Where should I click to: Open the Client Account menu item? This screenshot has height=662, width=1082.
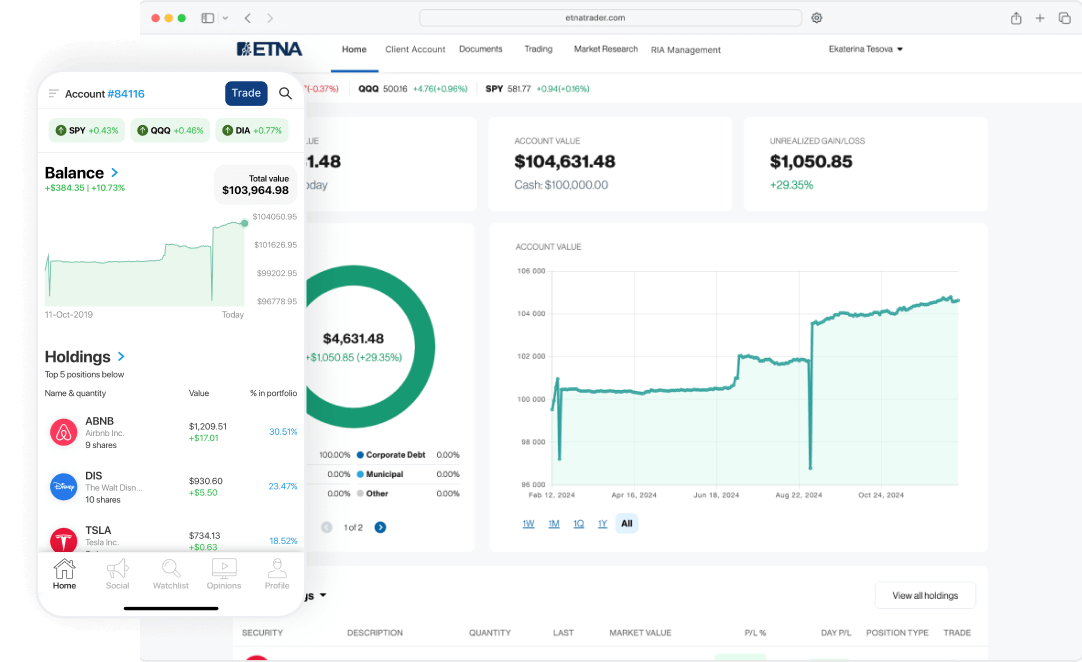pos(415,49)
